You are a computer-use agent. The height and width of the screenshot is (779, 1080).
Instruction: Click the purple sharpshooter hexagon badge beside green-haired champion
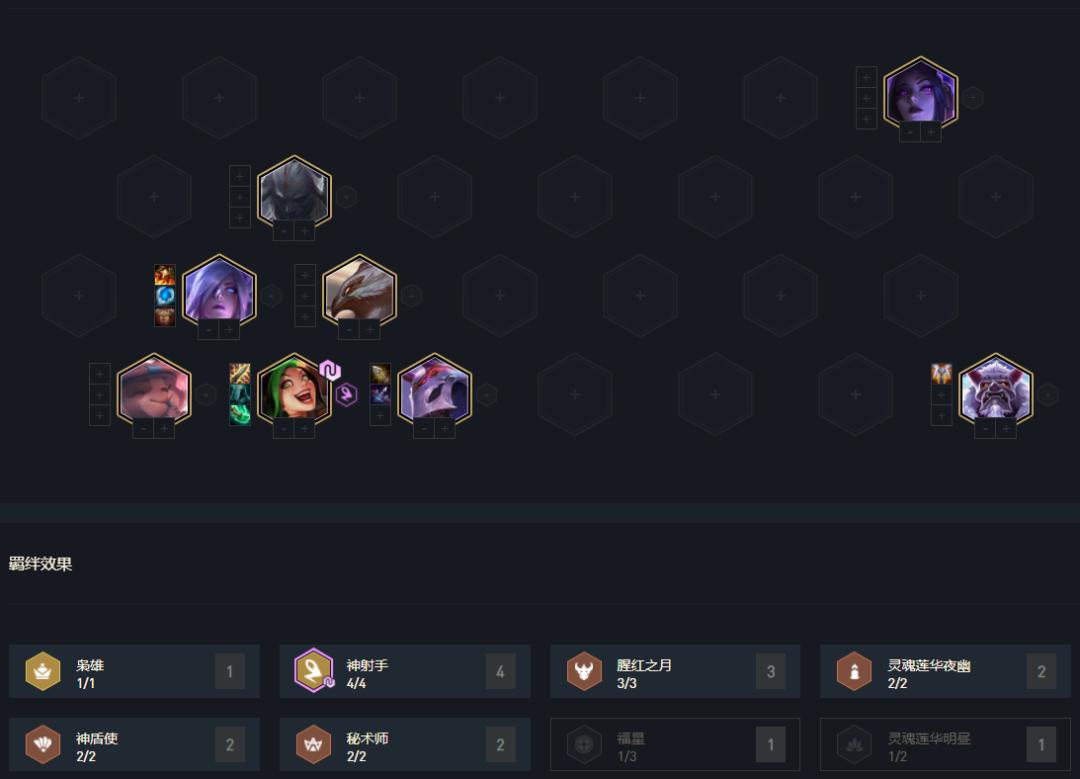(346, 395)
